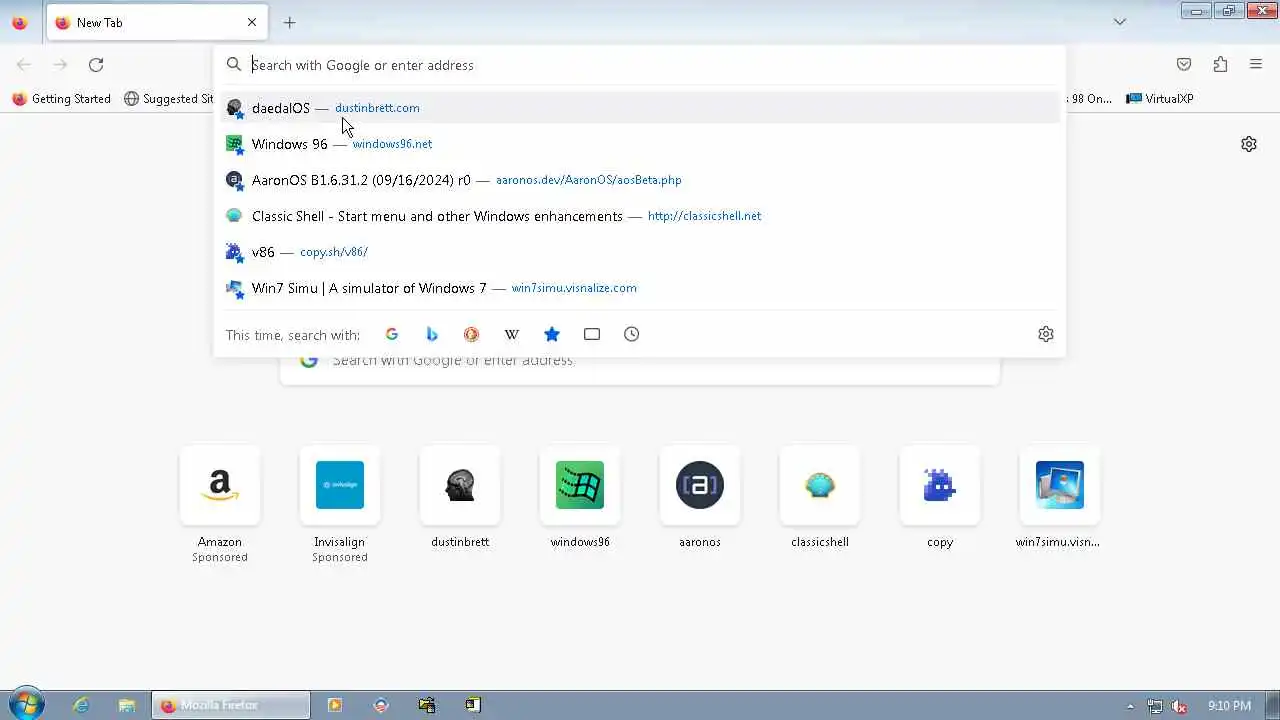This screenshot has width=1280, height=720.
Task: Close the New Tab tab
Action: tap(252, 22)
